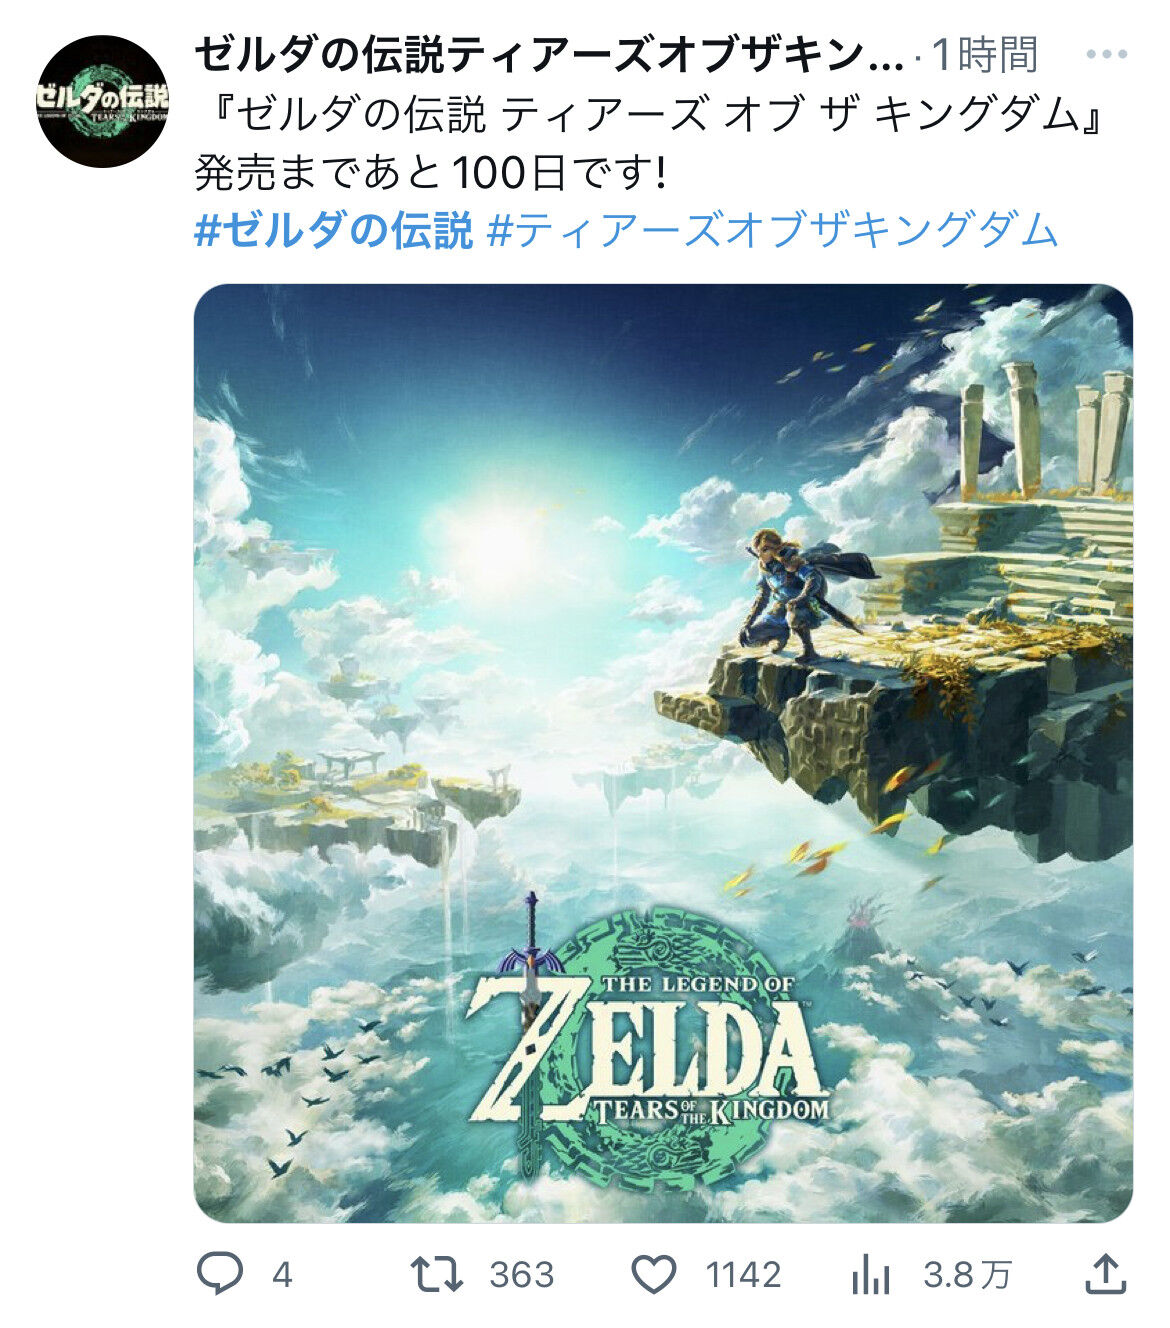Retweet using the arrows icon

[x=437, y=1274]
